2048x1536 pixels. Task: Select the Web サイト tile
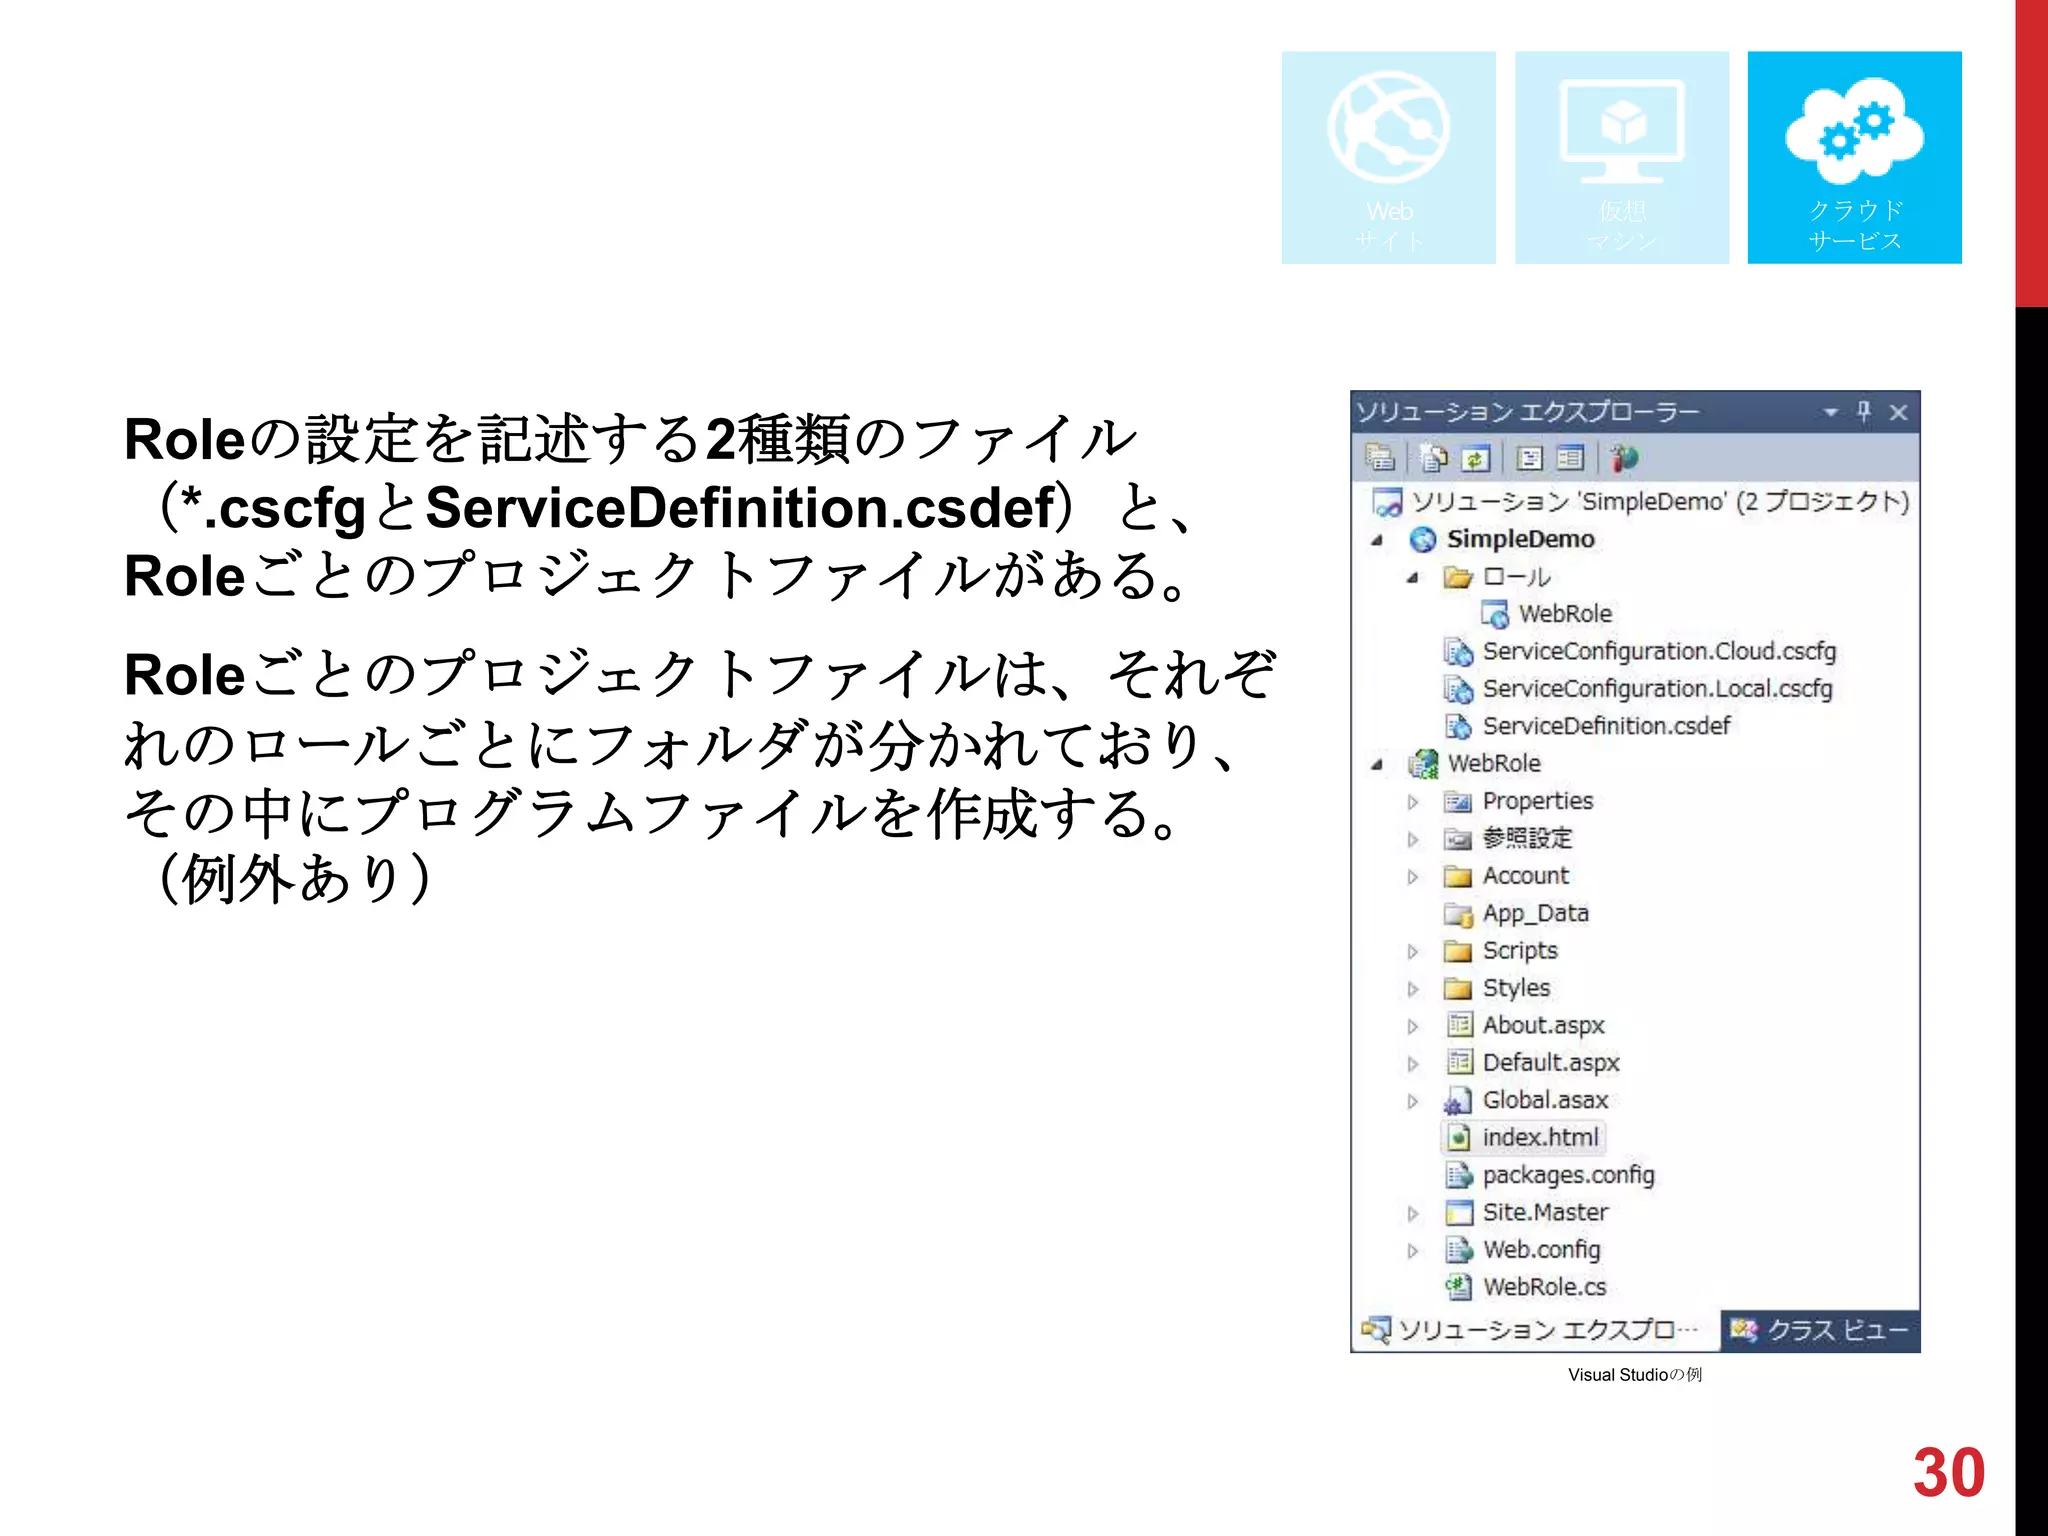pos(1389,157)
